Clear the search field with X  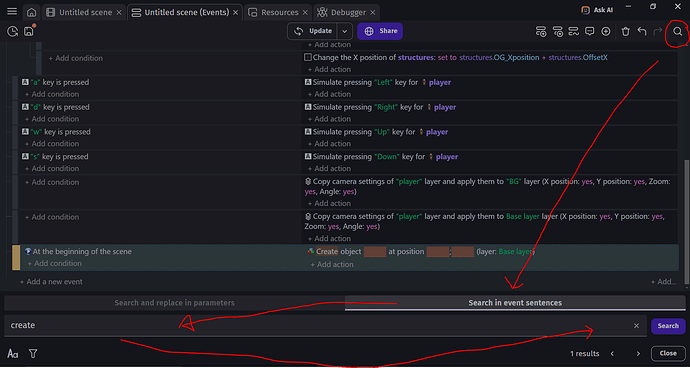[636, 326]
